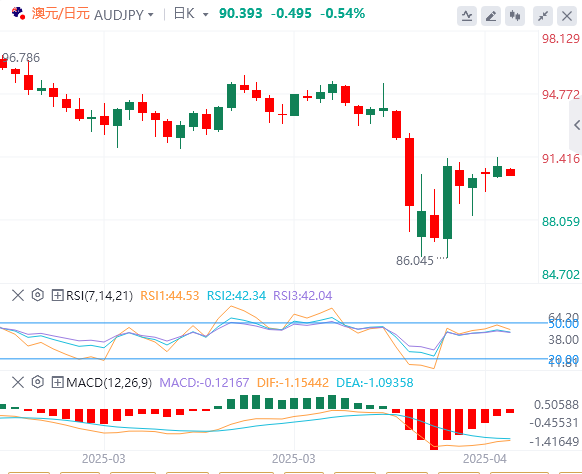Click the Australia flag pair icon
This screenshot has width=582, height=474.
pos(18,14)
